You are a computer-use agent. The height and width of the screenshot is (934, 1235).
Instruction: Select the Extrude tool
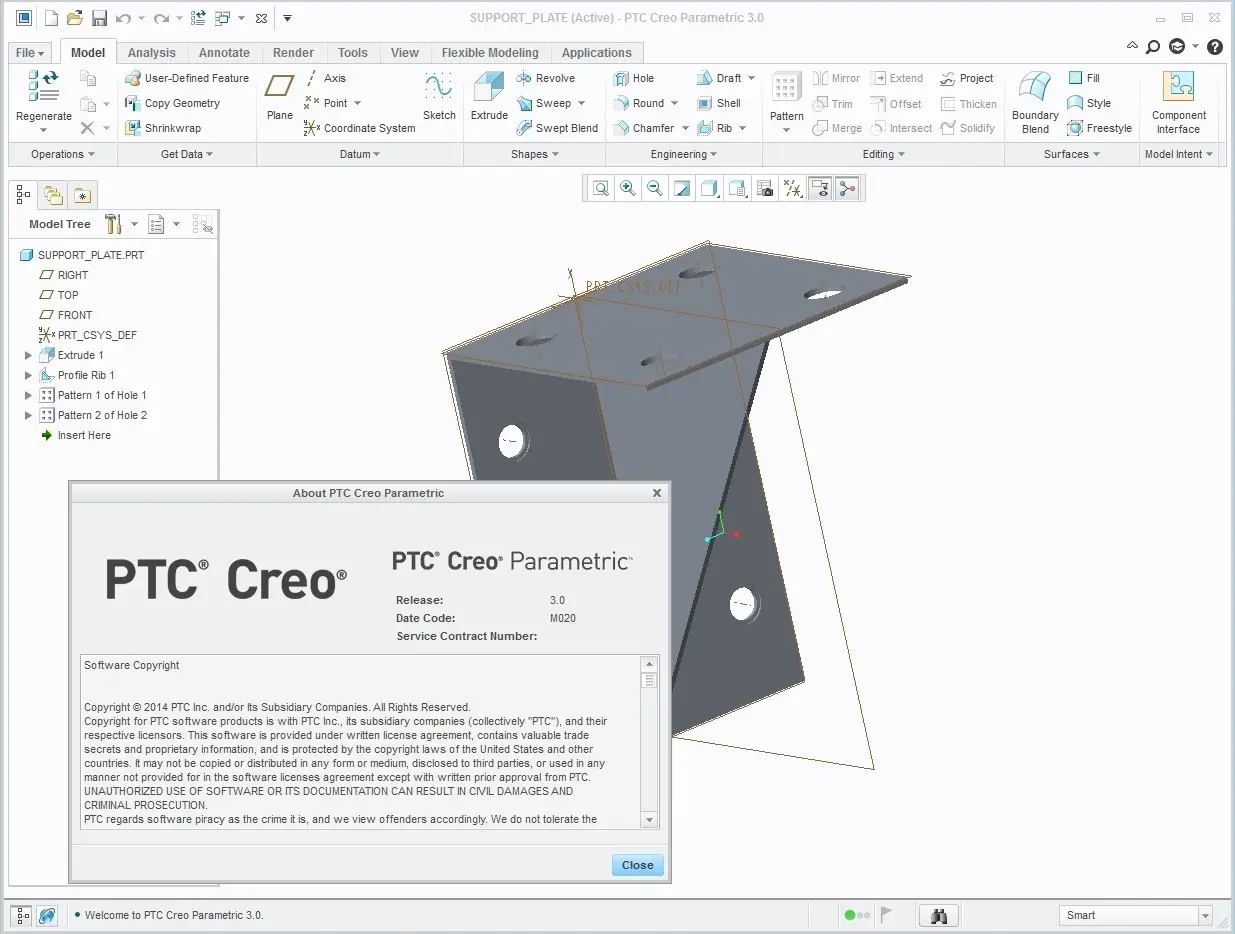489,96
